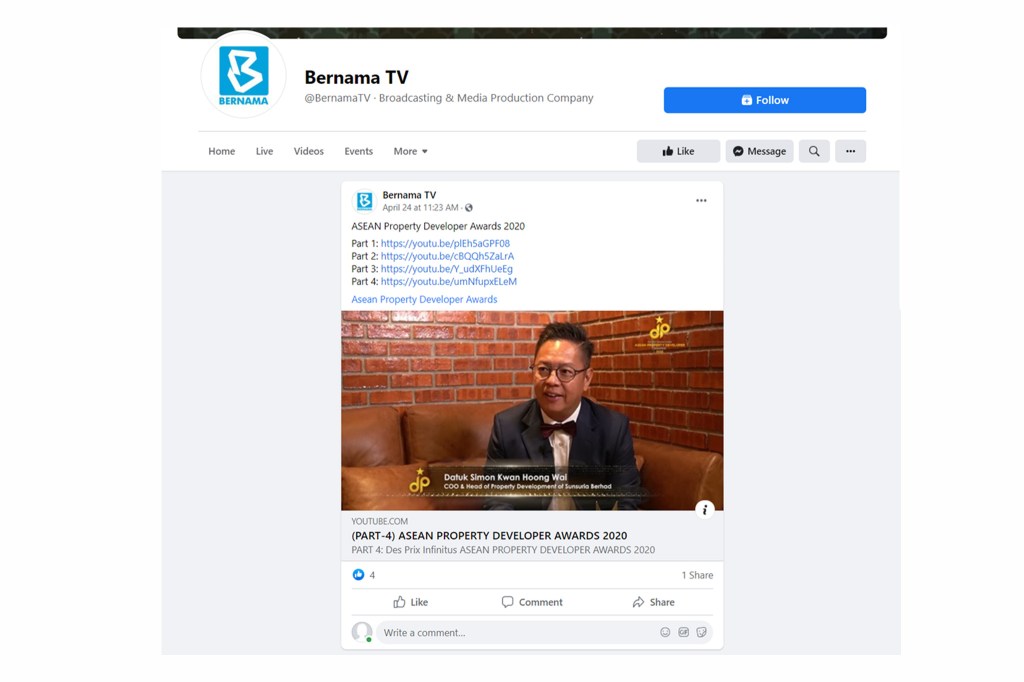The image size is (1024, 682).
Task: Go to the Live tab
Action: tap(264, 151)
